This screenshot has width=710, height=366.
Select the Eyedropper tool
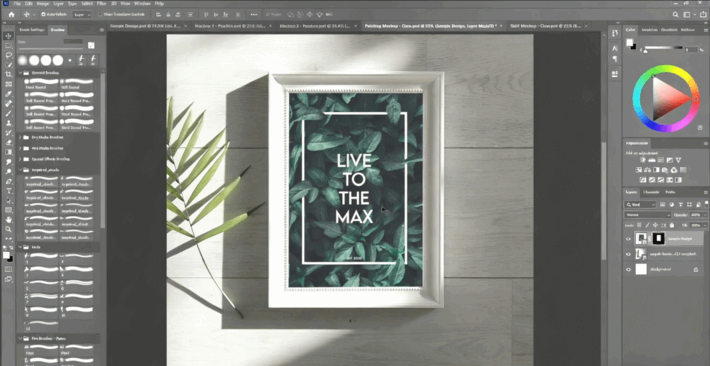pos(8,94)
